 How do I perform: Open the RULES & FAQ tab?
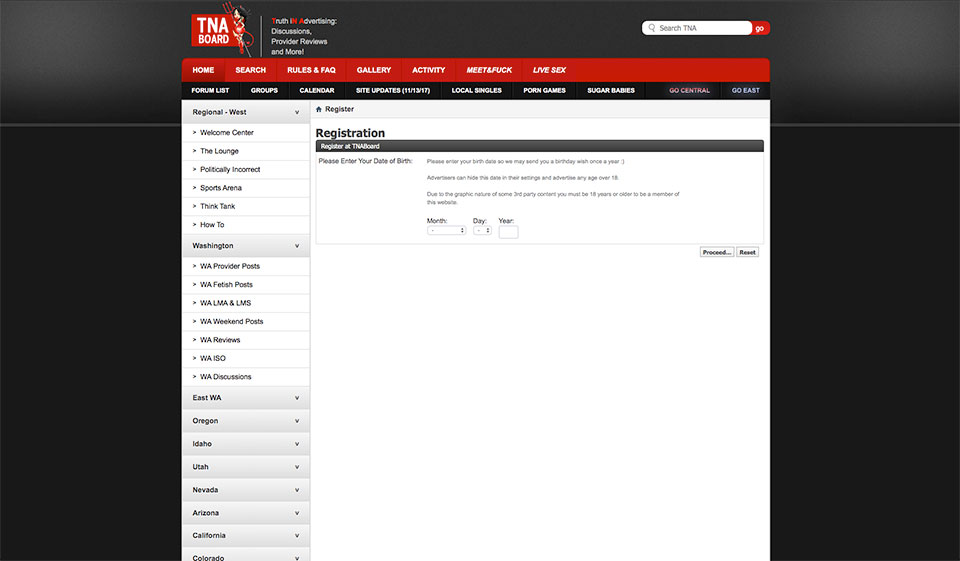pos(311,70)
